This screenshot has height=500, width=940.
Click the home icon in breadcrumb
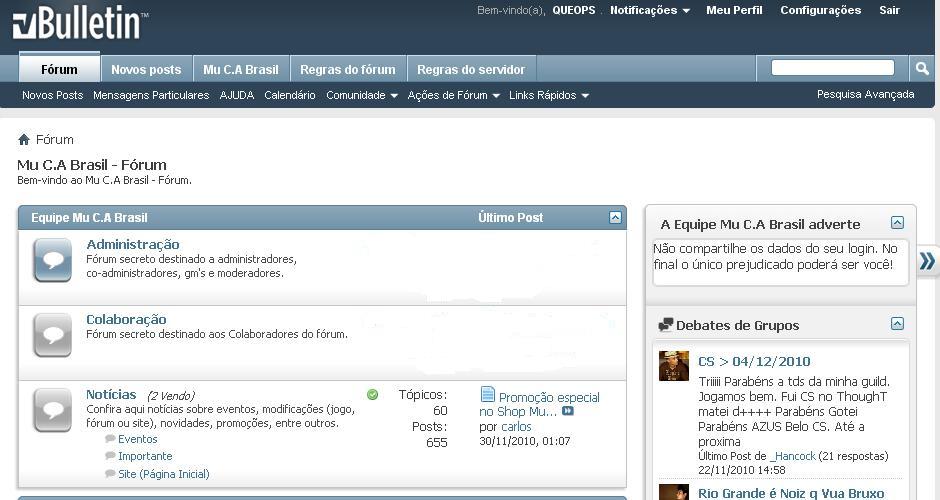point(24,140)
